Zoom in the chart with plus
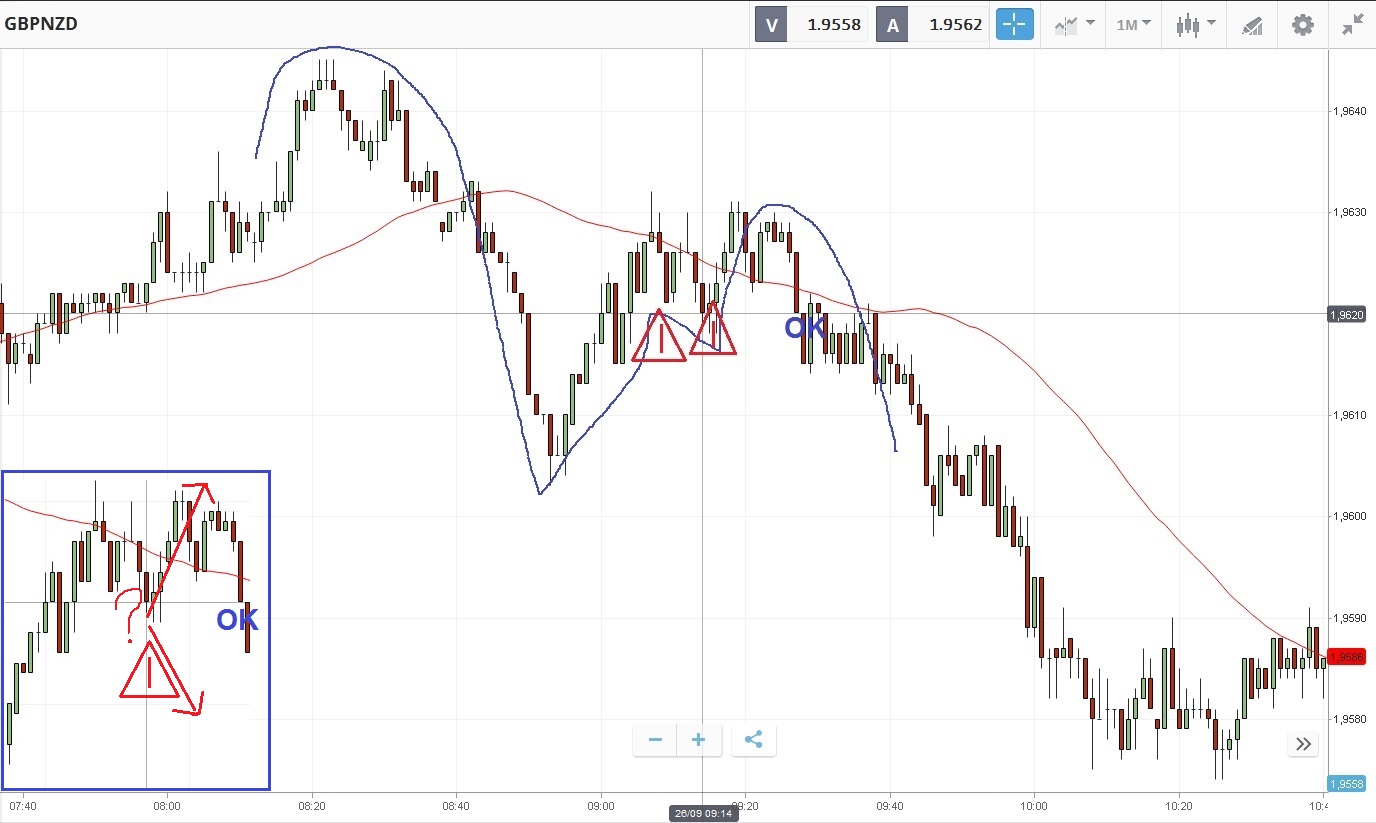The height and width of the screenshot is (823, 1376). click(x=698, y=740)
